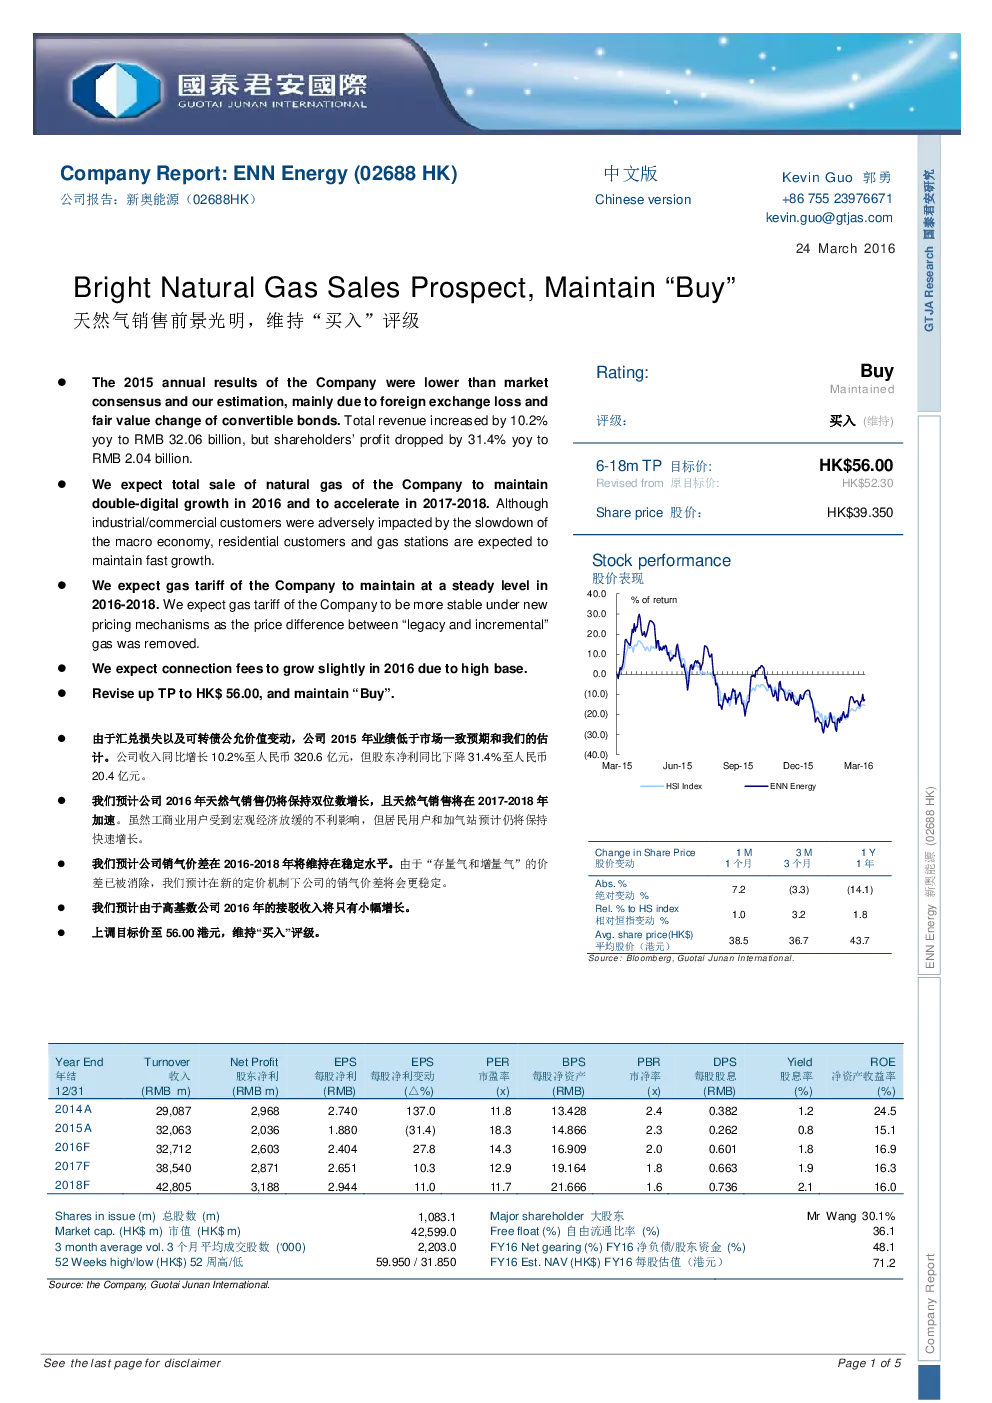Click the '2014A' year row label
Viewport: 992px width, 1403px height.
73,1109
